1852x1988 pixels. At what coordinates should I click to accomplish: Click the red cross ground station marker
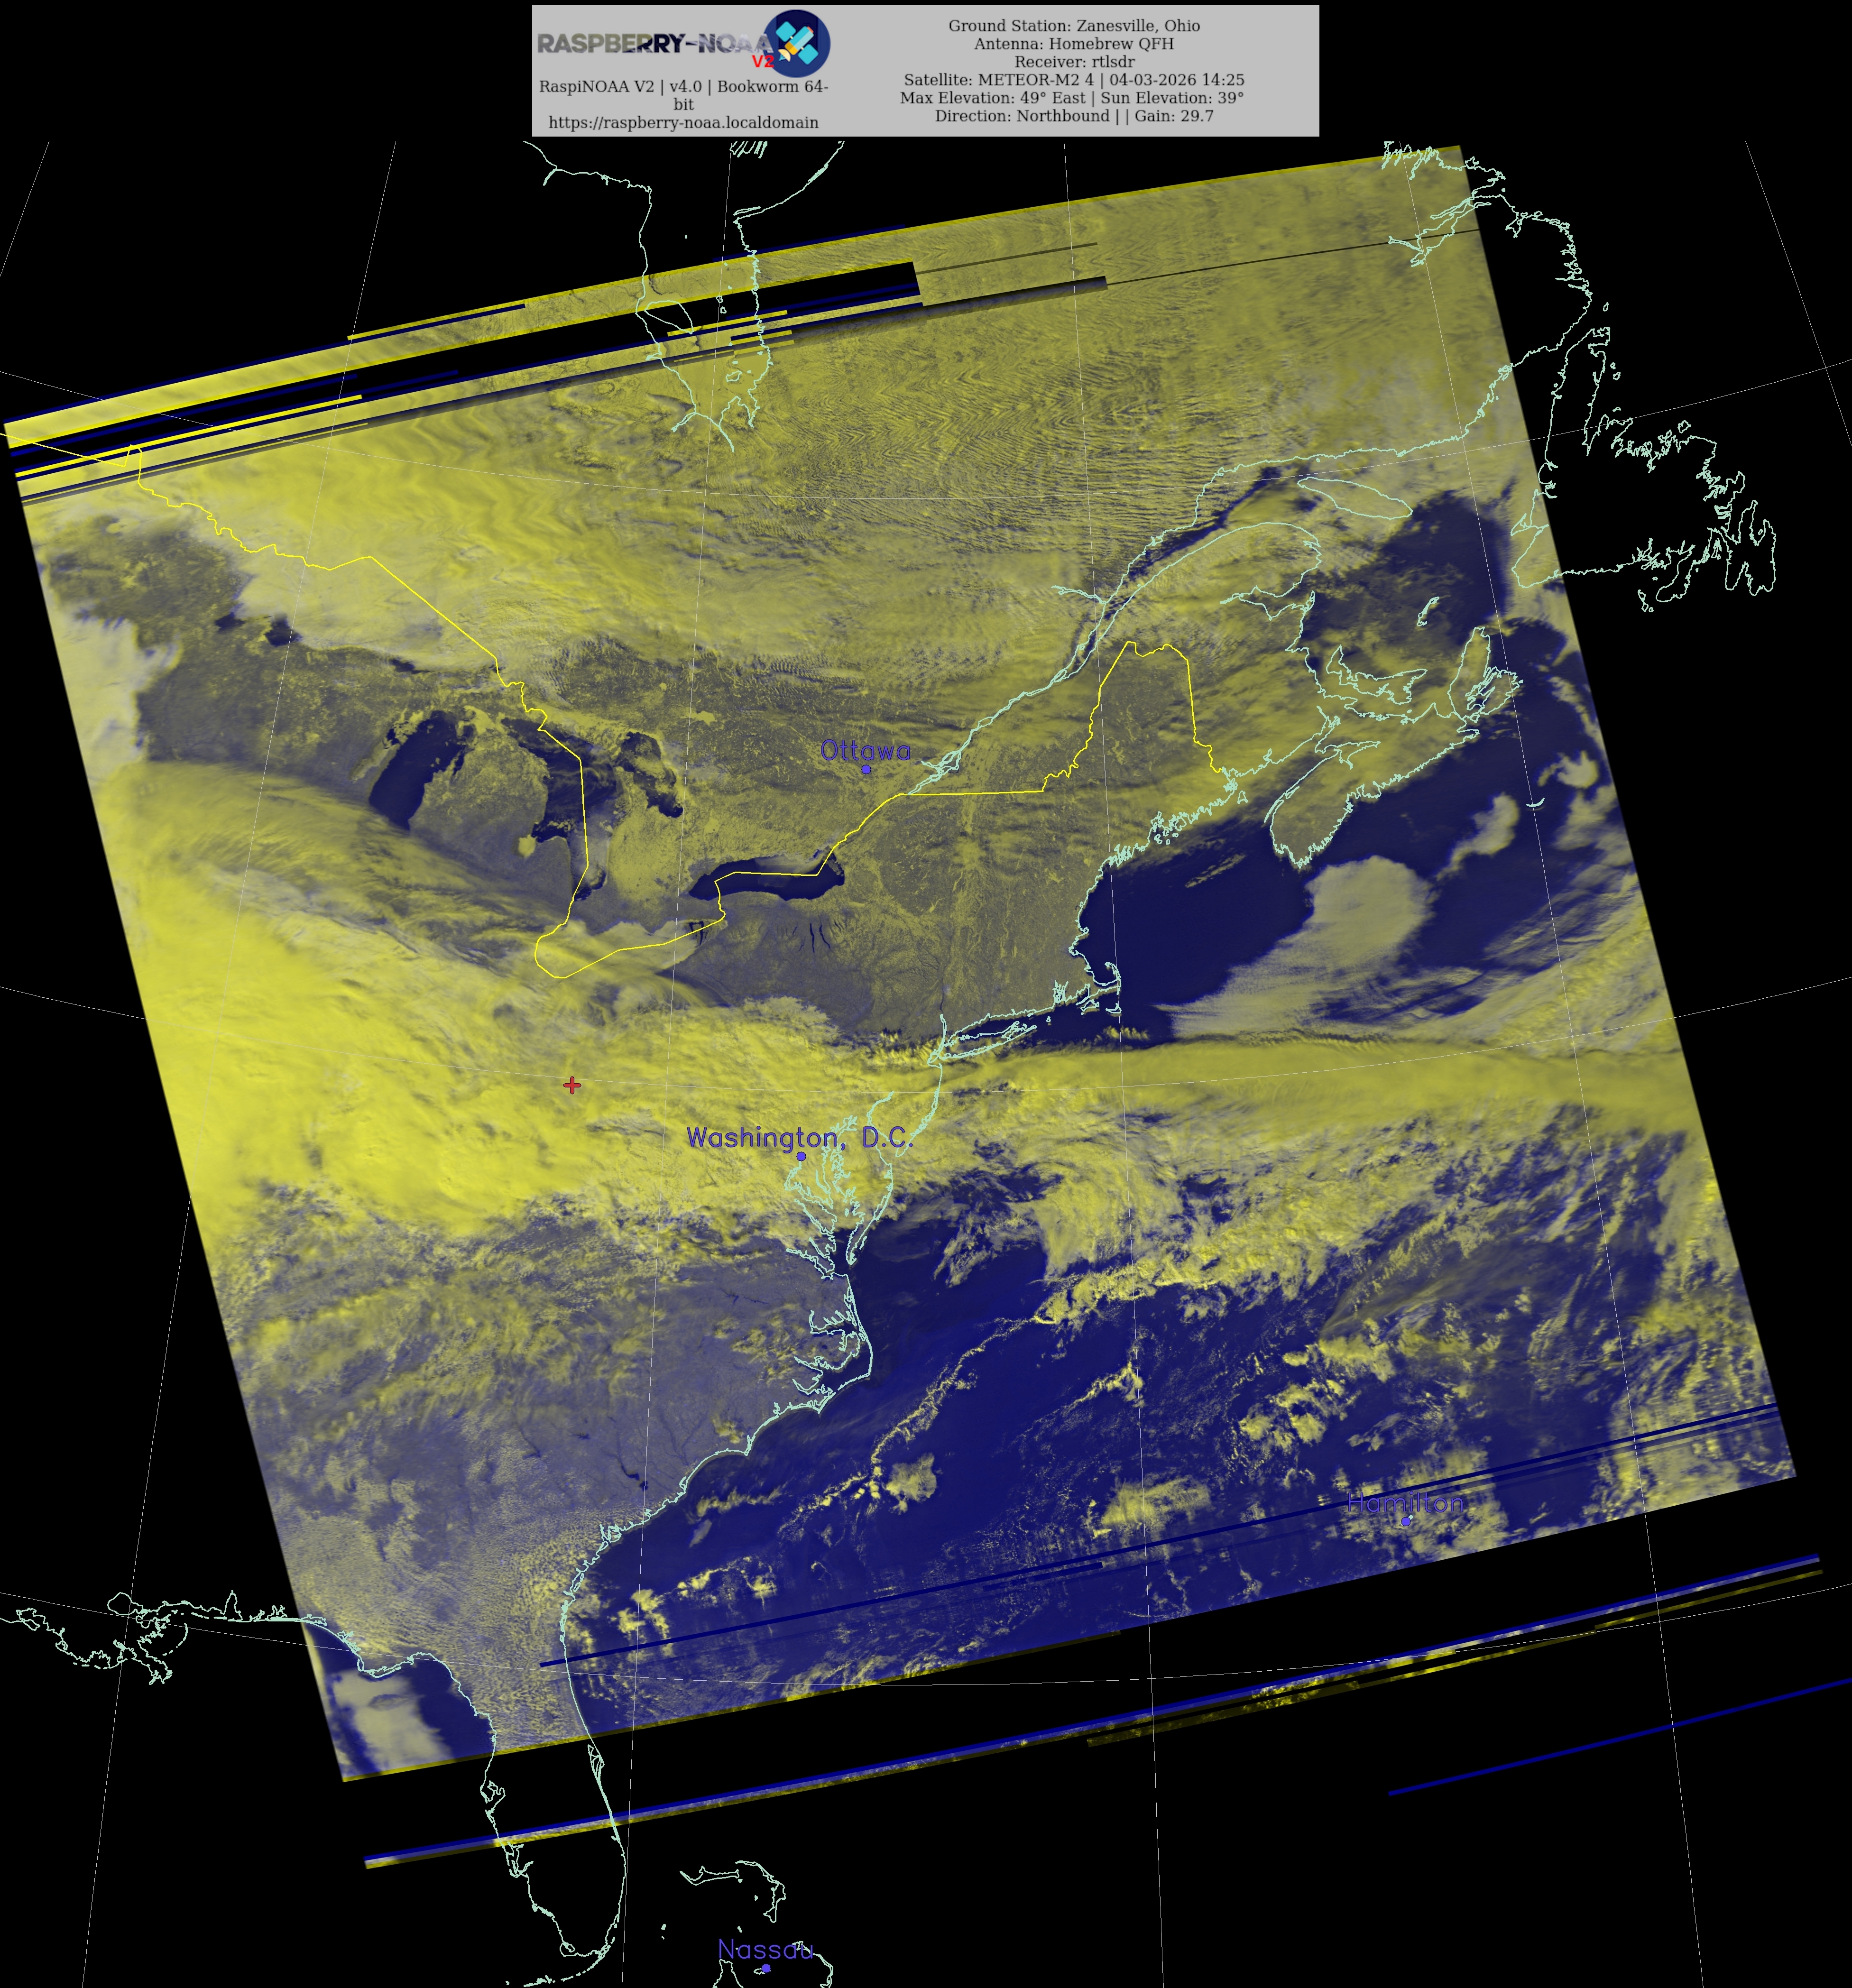click(572, 1085)
